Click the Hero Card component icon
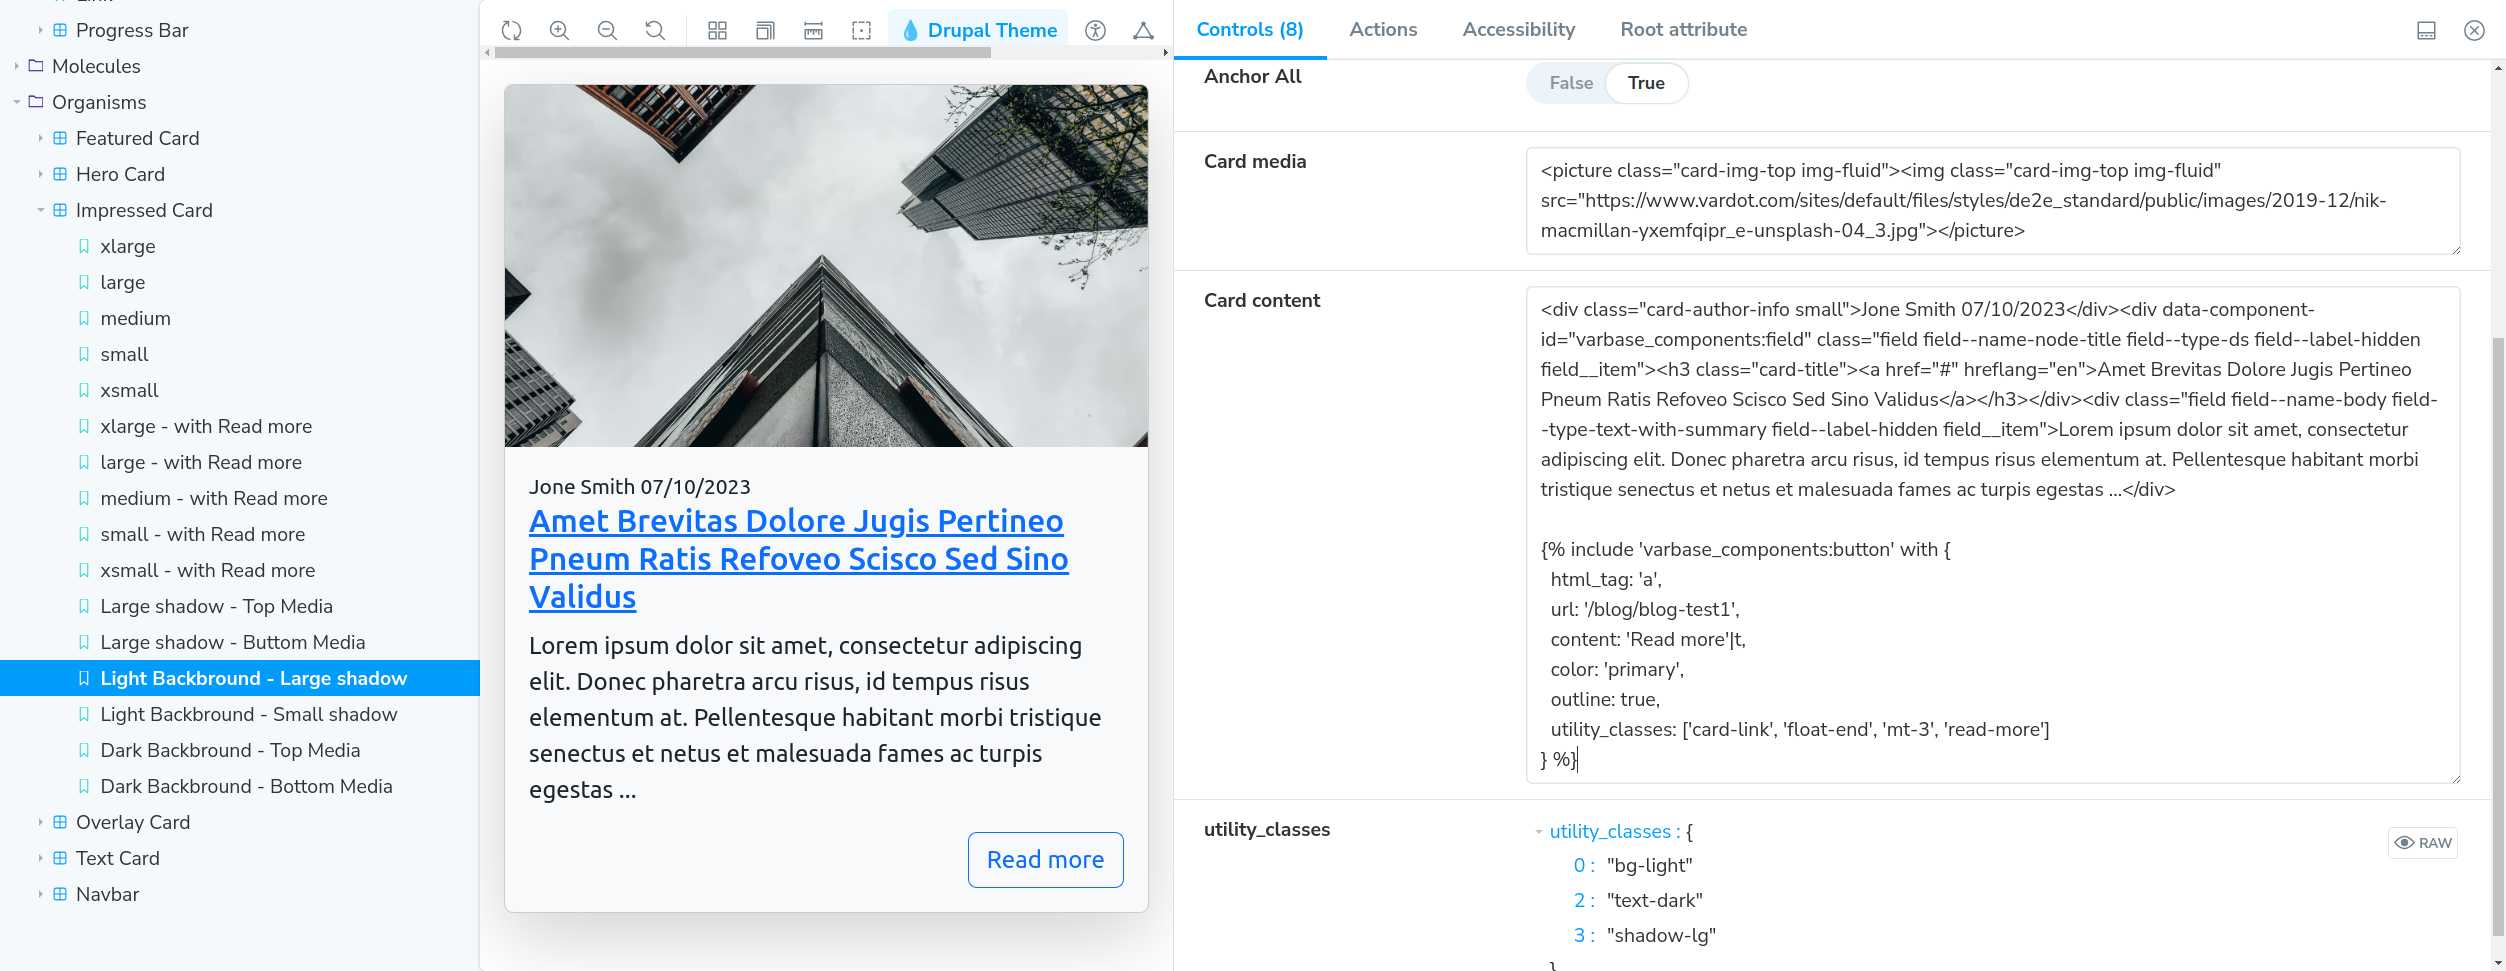This screenshot has height=971, width=2506. [60, 174]
